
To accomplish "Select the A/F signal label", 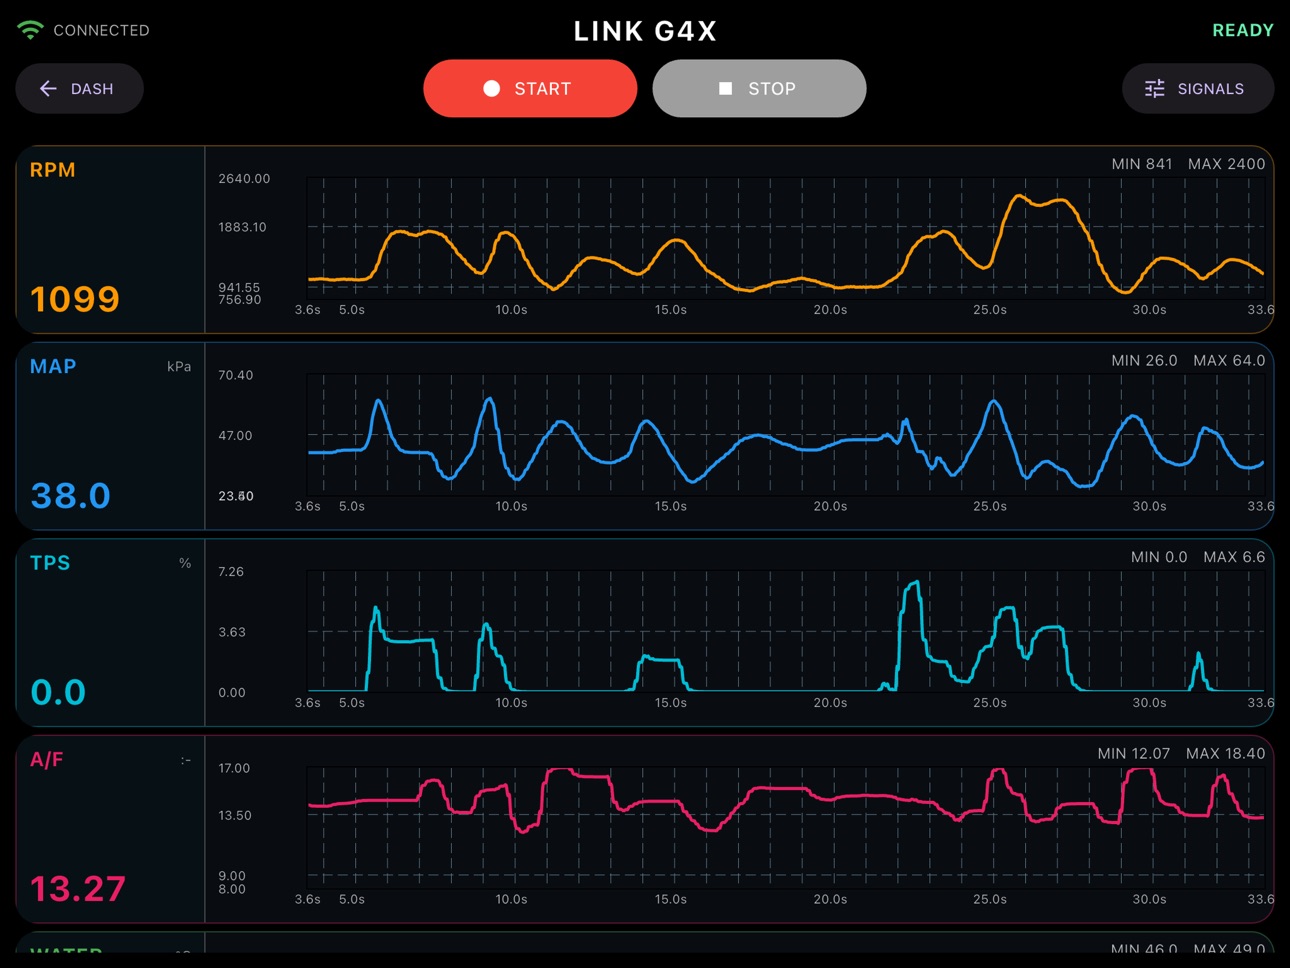I will [47, 759].
